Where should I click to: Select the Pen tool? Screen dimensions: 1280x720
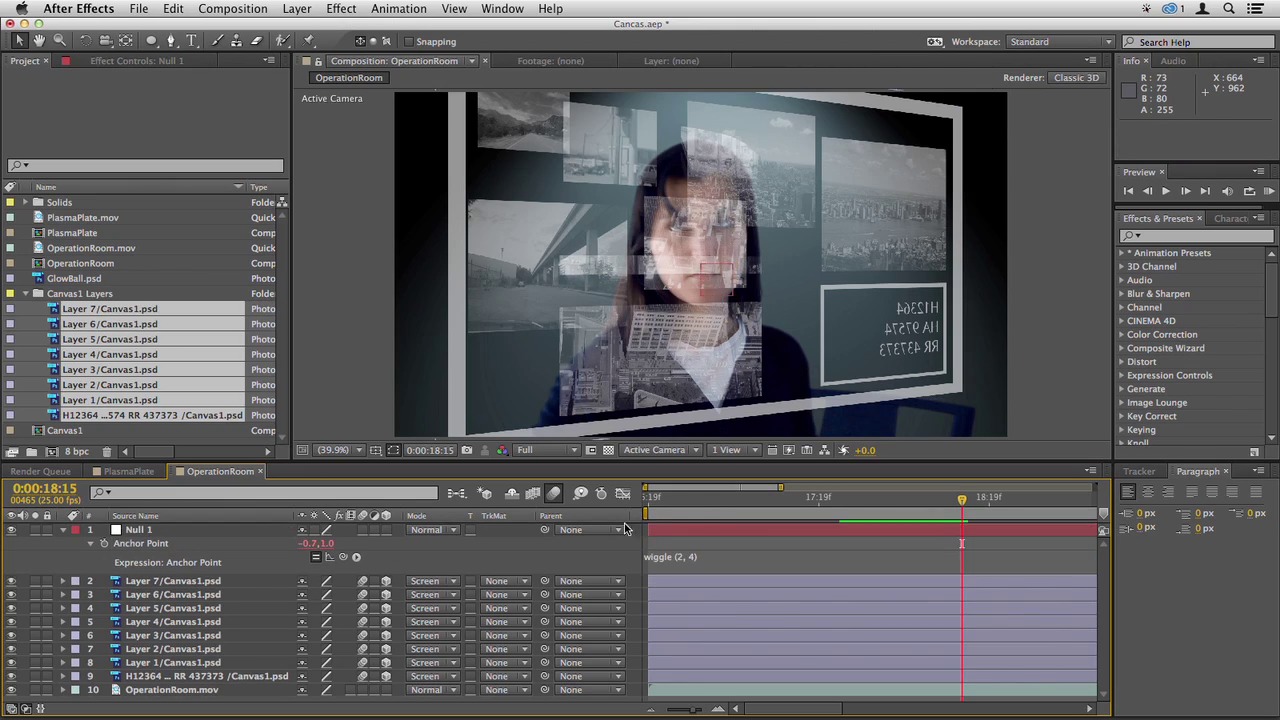pos(171,41)
